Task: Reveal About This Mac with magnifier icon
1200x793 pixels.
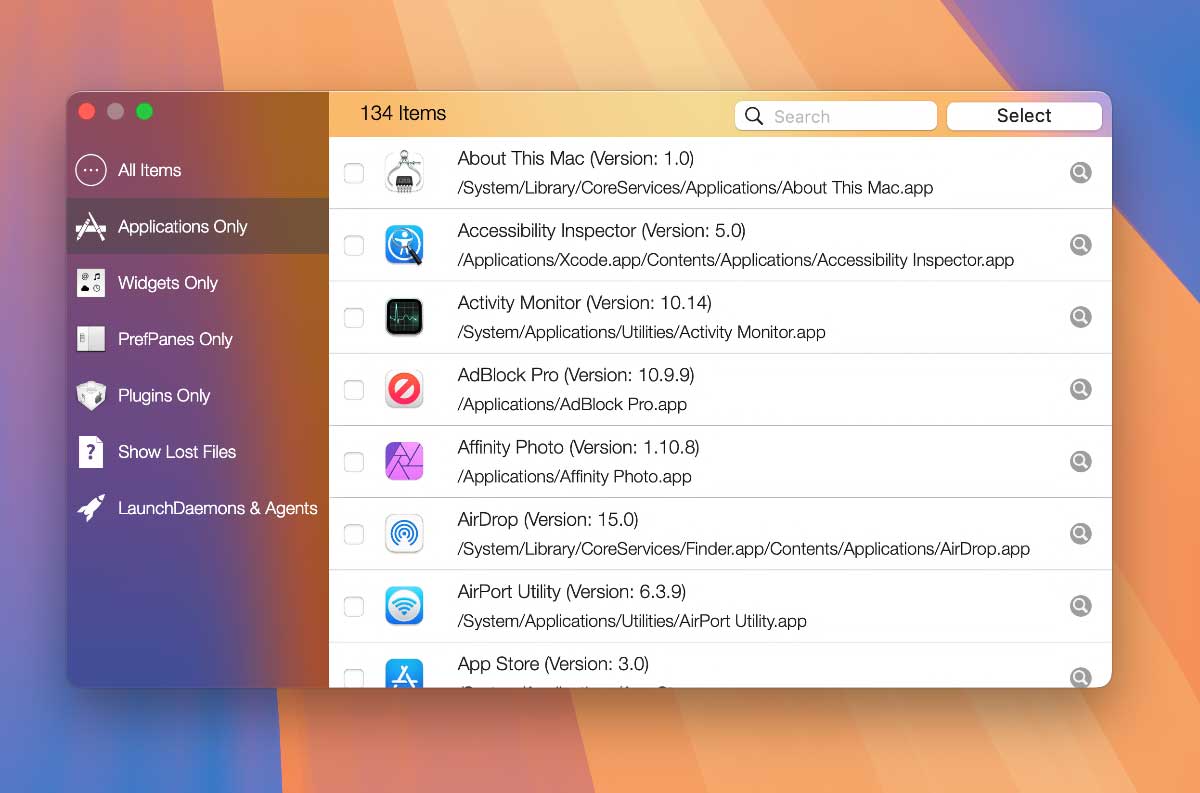Action: [x=1080, y=173]
